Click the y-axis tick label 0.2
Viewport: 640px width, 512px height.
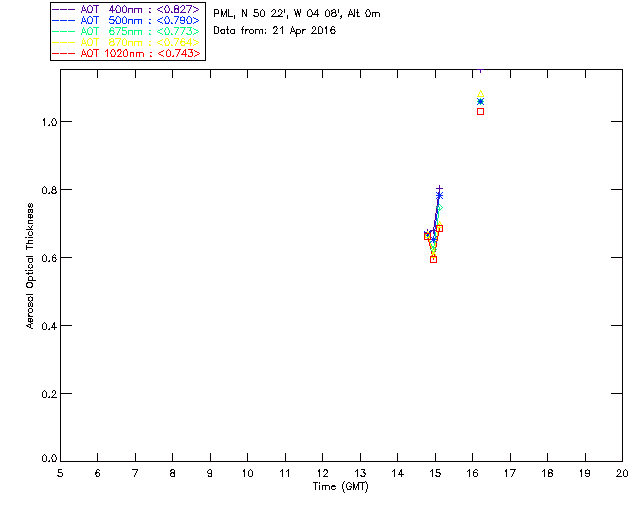pos(49,394)
